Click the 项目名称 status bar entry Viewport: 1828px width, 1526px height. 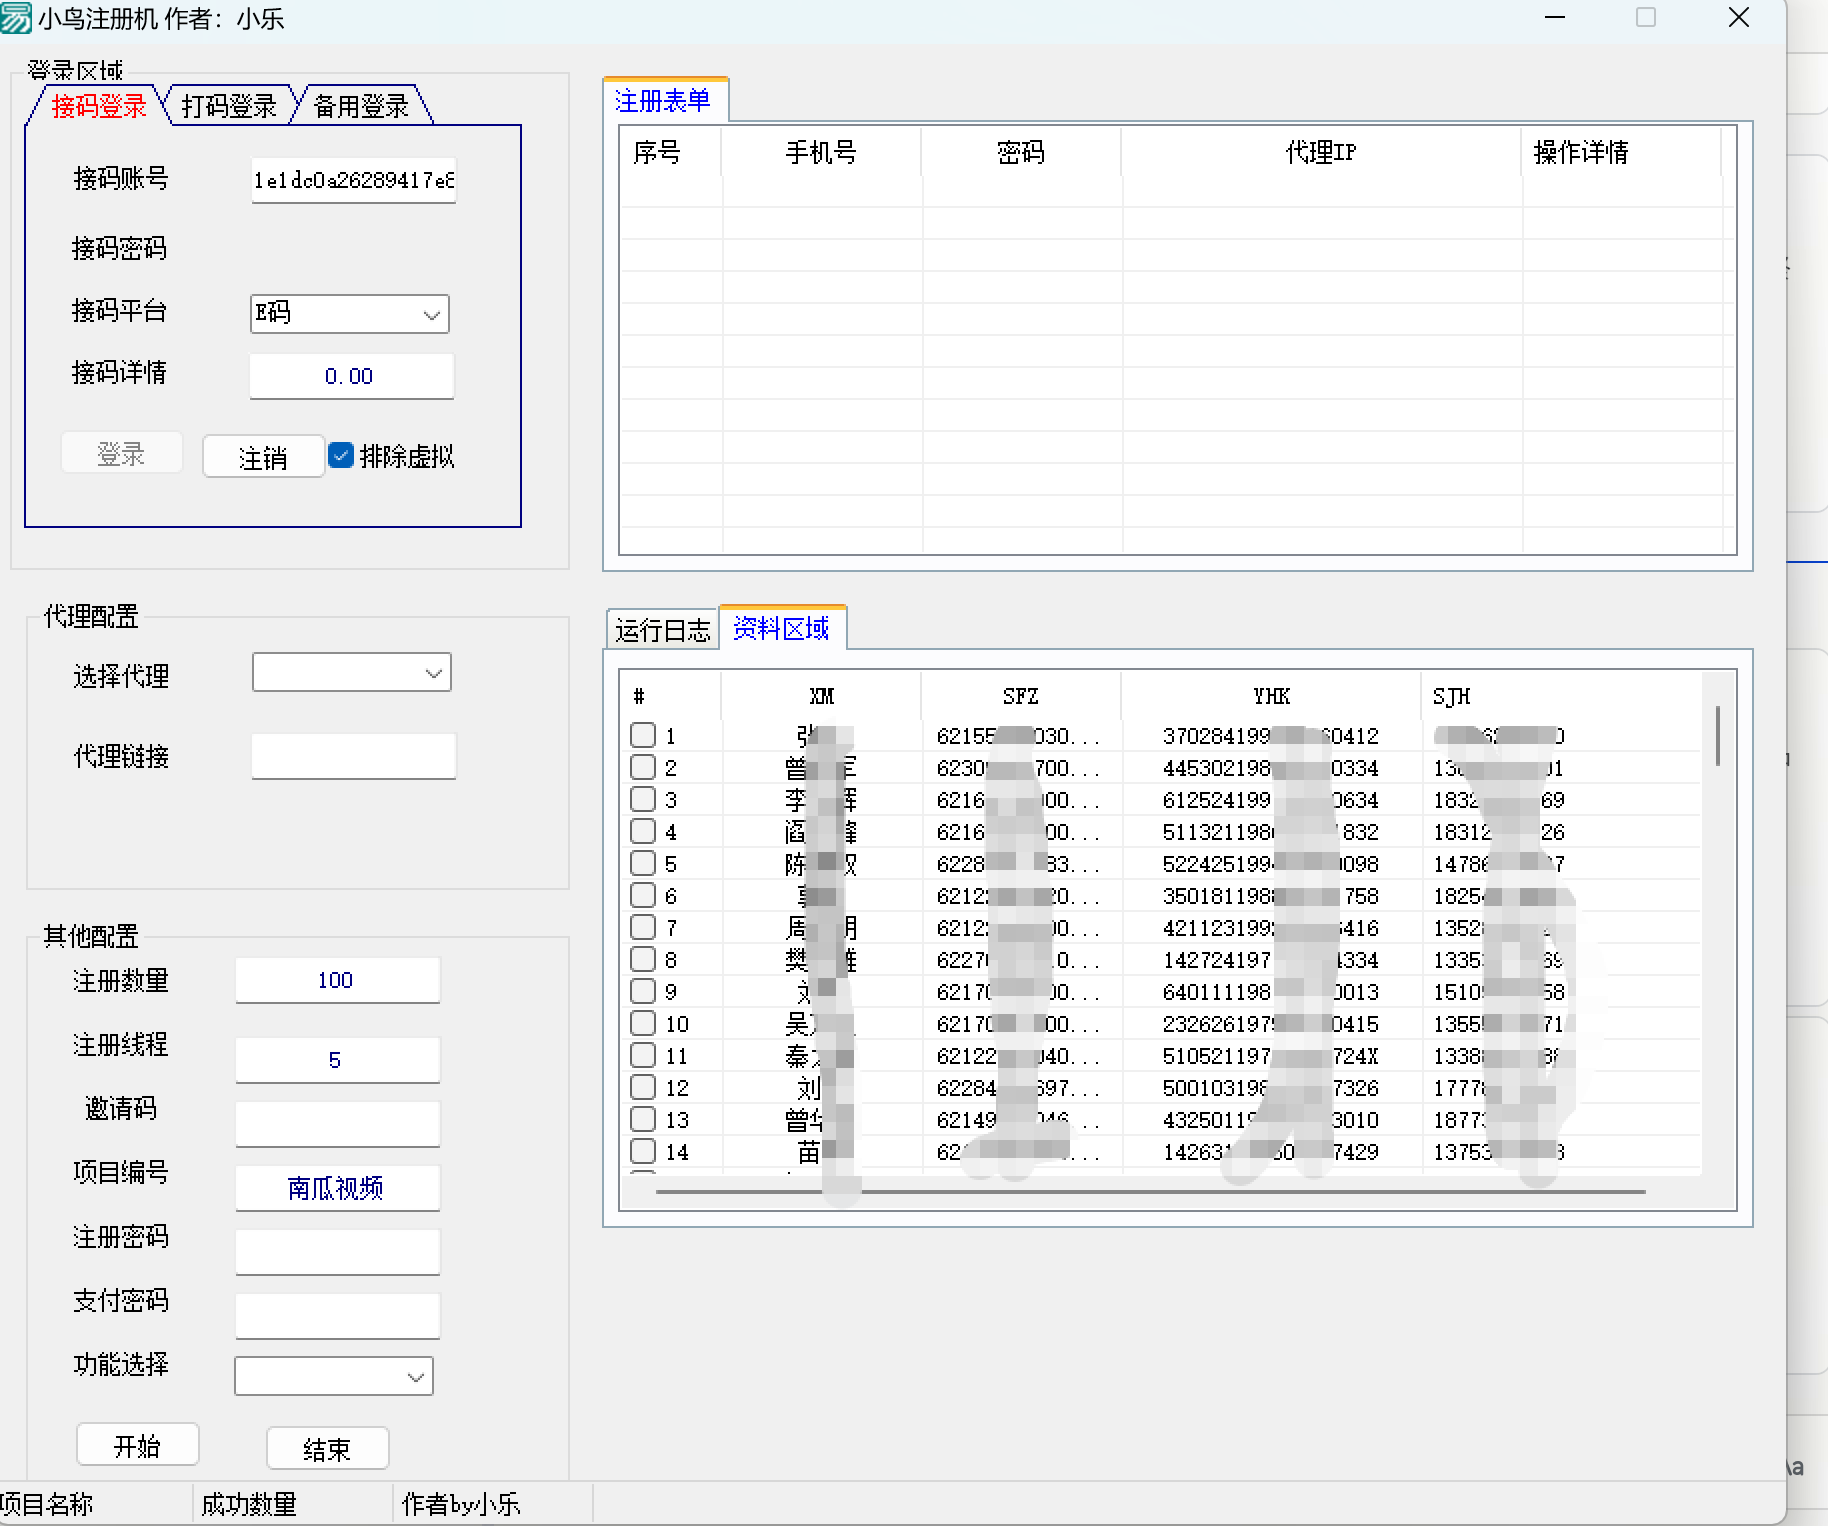pyautogui.click(x=96, y=1504)
